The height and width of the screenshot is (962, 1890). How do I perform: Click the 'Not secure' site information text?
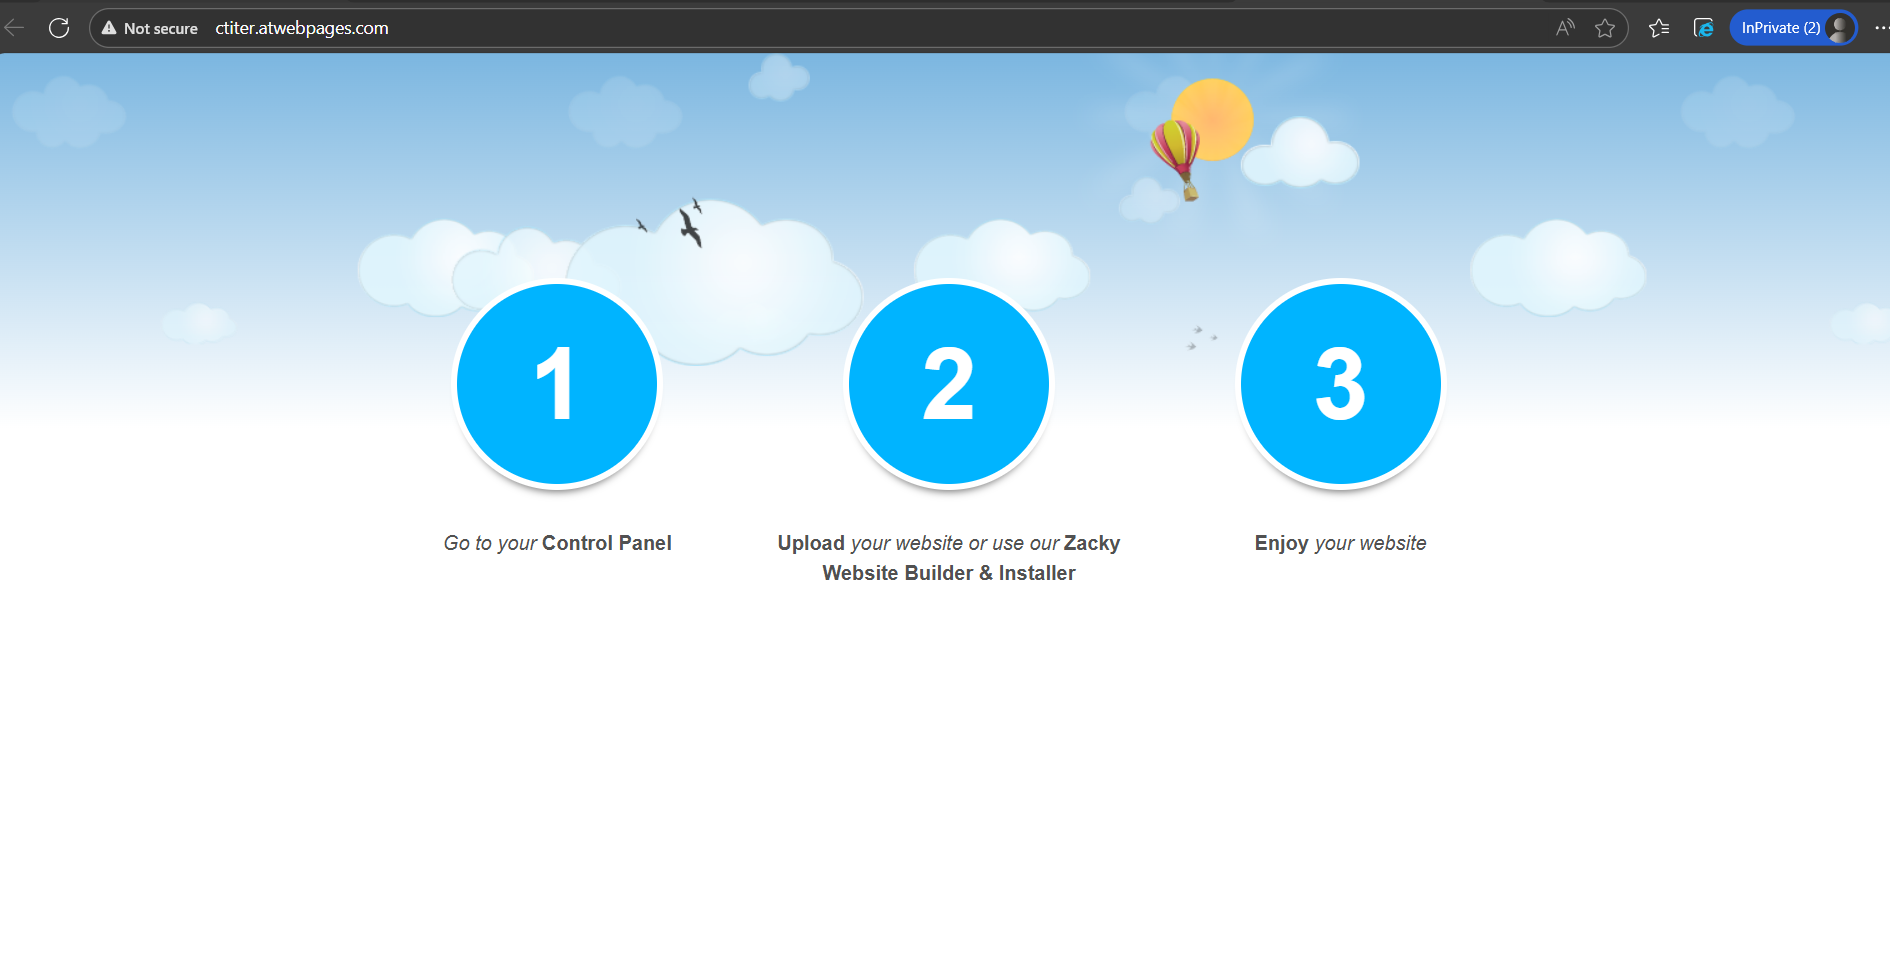160,29
